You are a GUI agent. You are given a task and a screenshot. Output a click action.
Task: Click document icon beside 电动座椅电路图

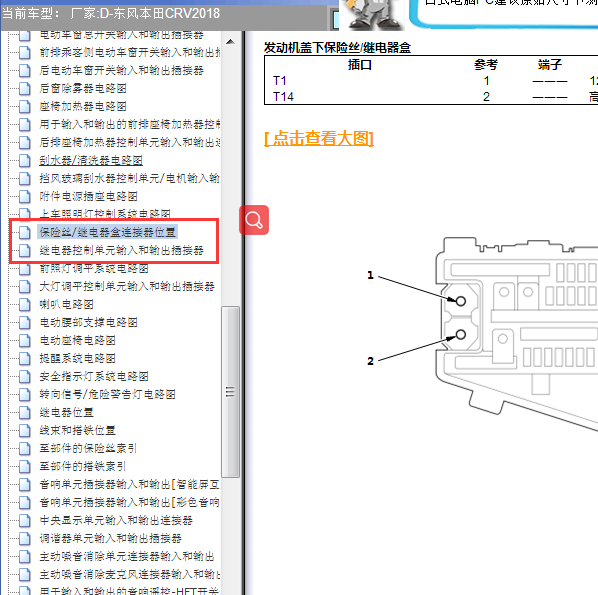pos(24,340)
